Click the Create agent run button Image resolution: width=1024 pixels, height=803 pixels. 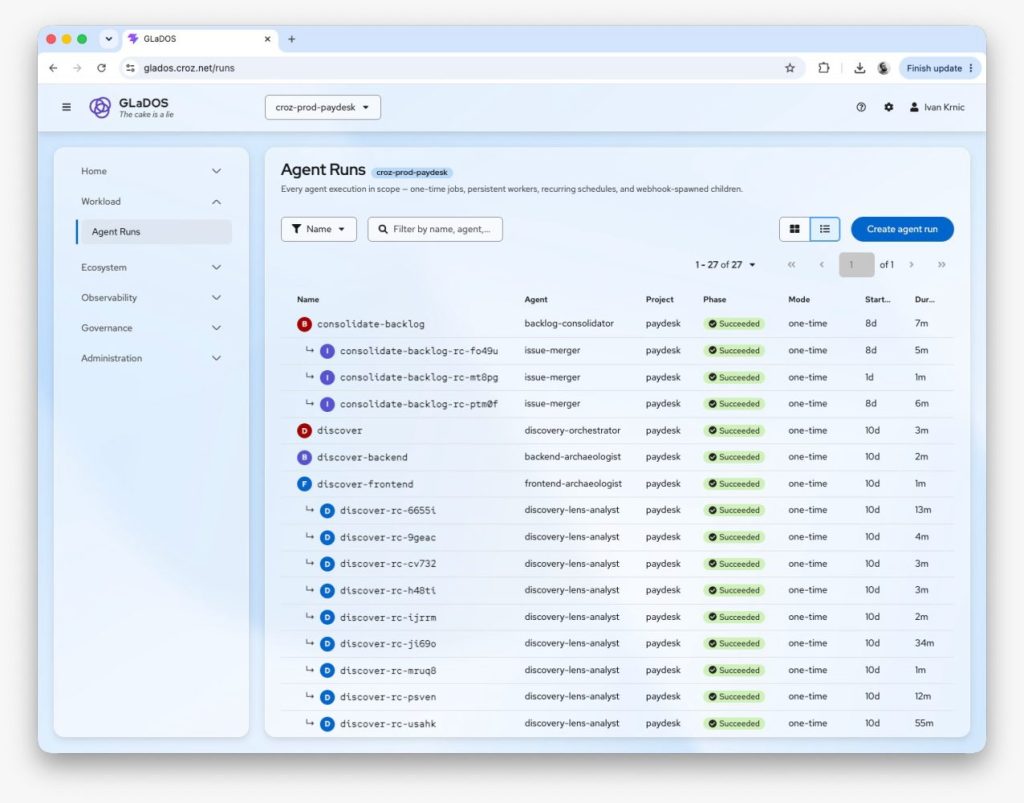point(902,229)
